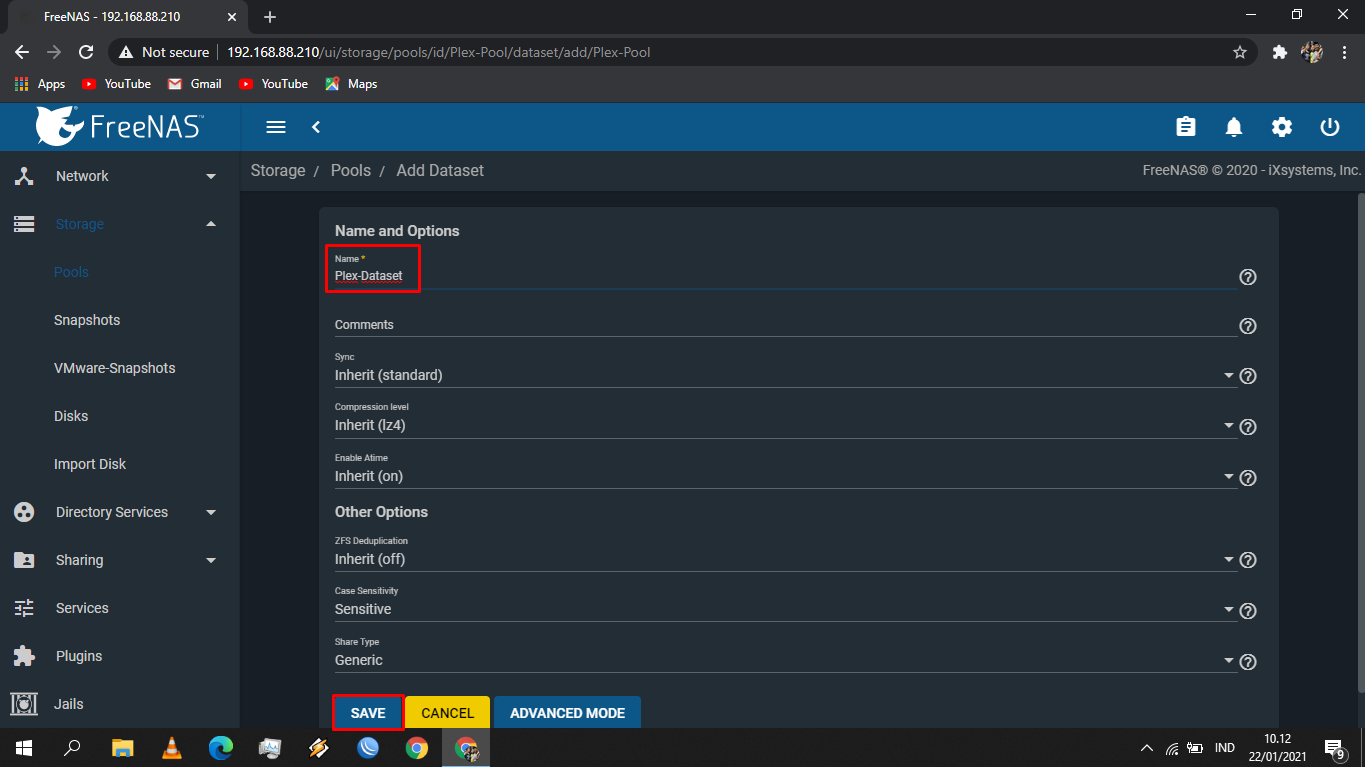
Task: Switch to ADVANCED MODE
Action: (567, 713)
